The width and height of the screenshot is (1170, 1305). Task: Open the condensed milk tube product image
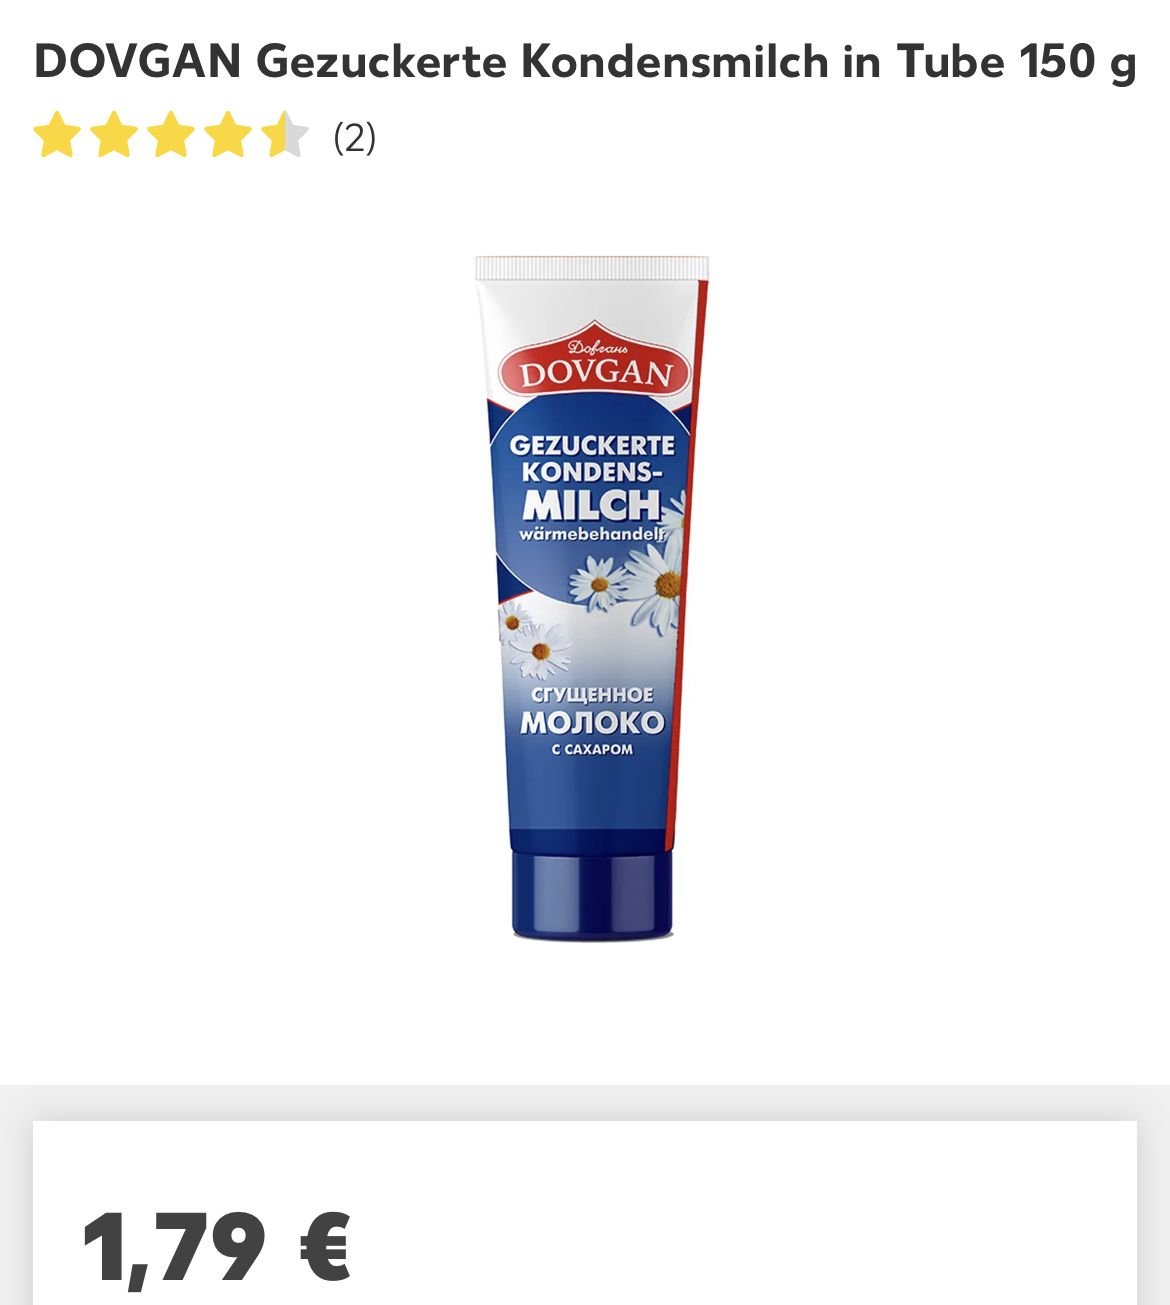[592, 598]
